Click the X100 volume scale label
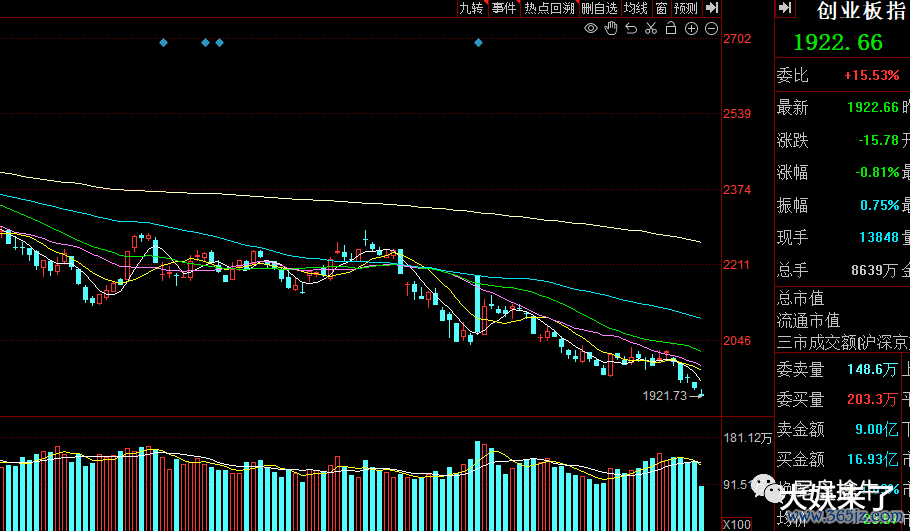This screenshot has width=910, height=531. 737,523
